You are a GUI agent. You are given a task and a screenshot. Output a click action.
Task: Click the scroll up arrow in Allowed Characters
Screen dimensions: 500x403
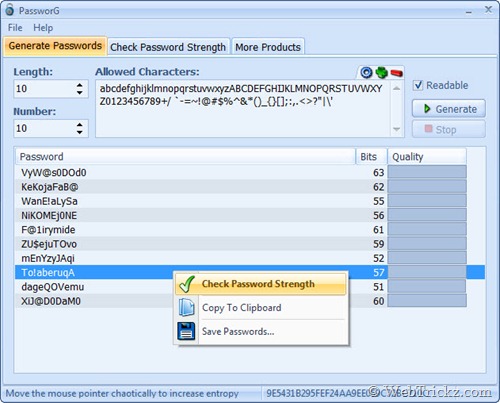(x=396, y=88)
